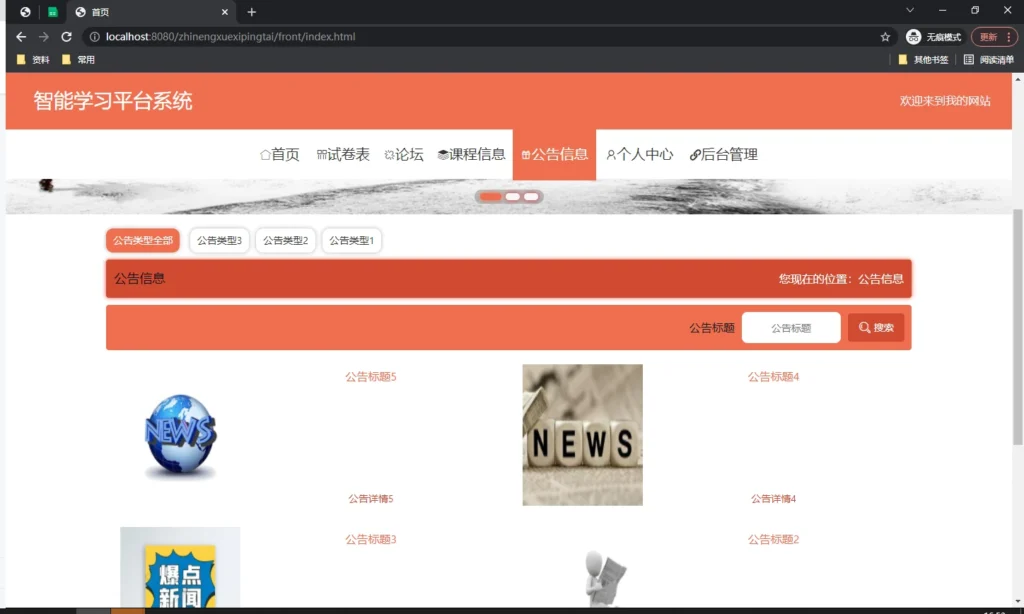
Task: Open the tab search chevron in title bar
Action: pos(909,10)
